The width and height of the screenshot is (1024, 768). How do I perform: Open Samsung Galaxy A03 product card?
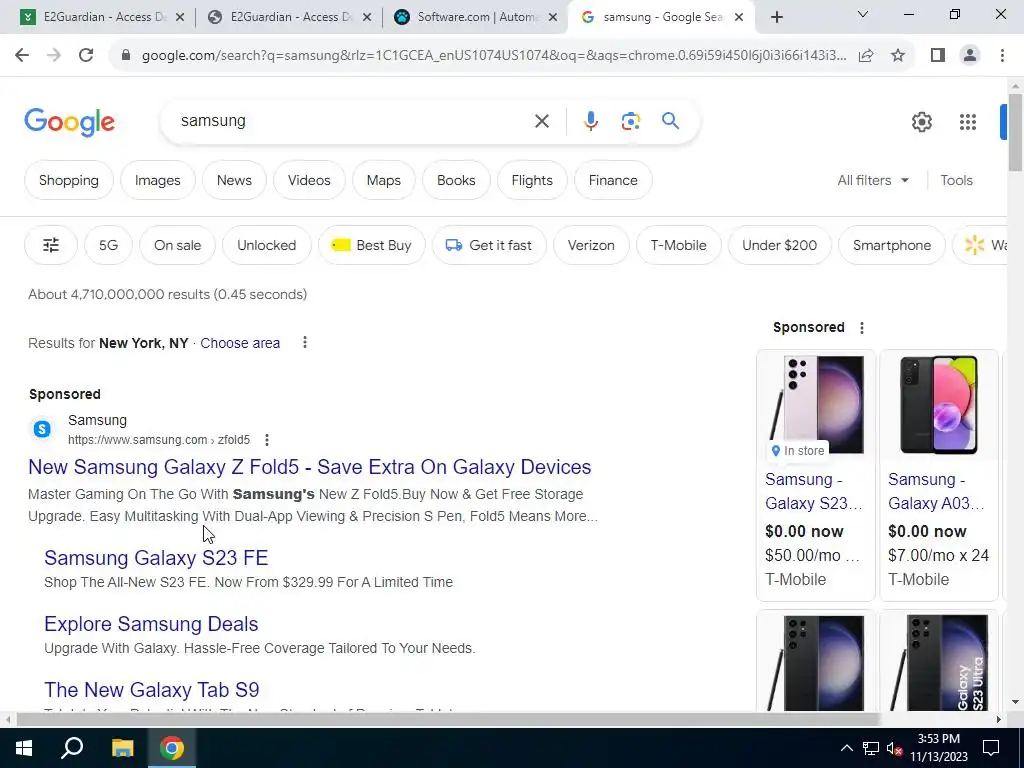(x=938, y=475)
